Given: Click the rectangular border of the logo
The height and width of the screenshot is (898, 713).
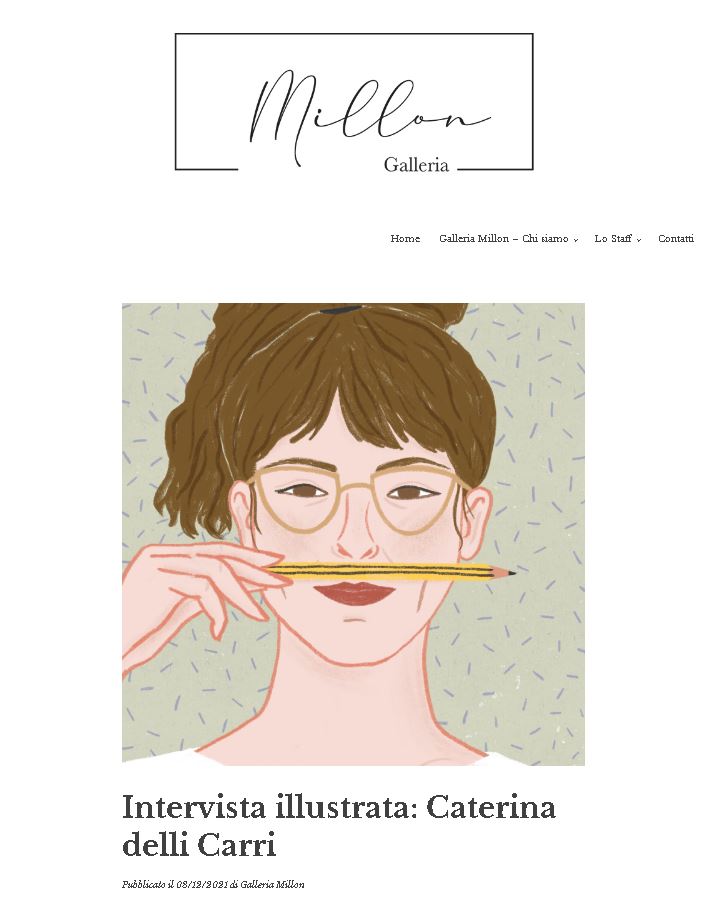Looking at the screenshot, I should point(354,34).
